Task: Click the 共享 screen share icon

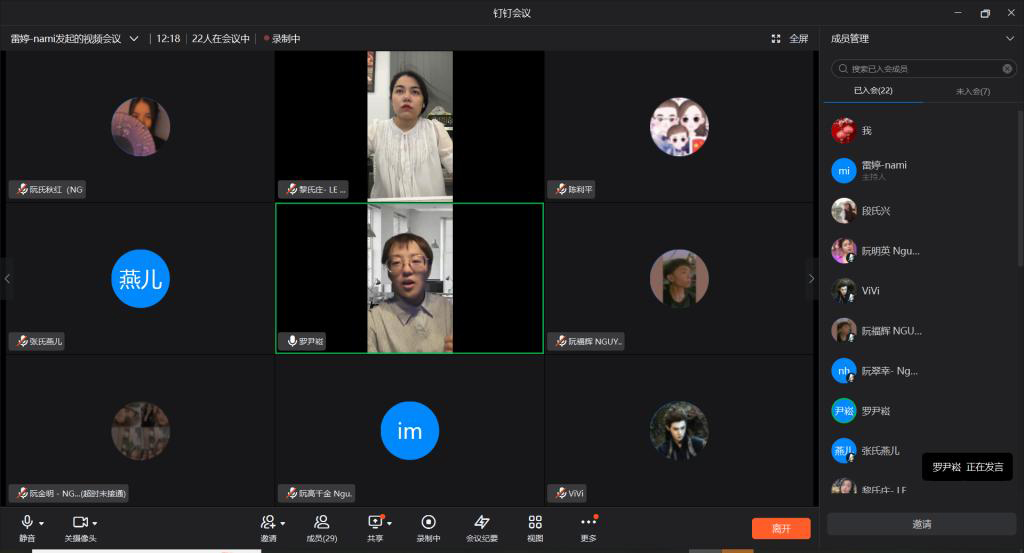Action: [375, 523]
